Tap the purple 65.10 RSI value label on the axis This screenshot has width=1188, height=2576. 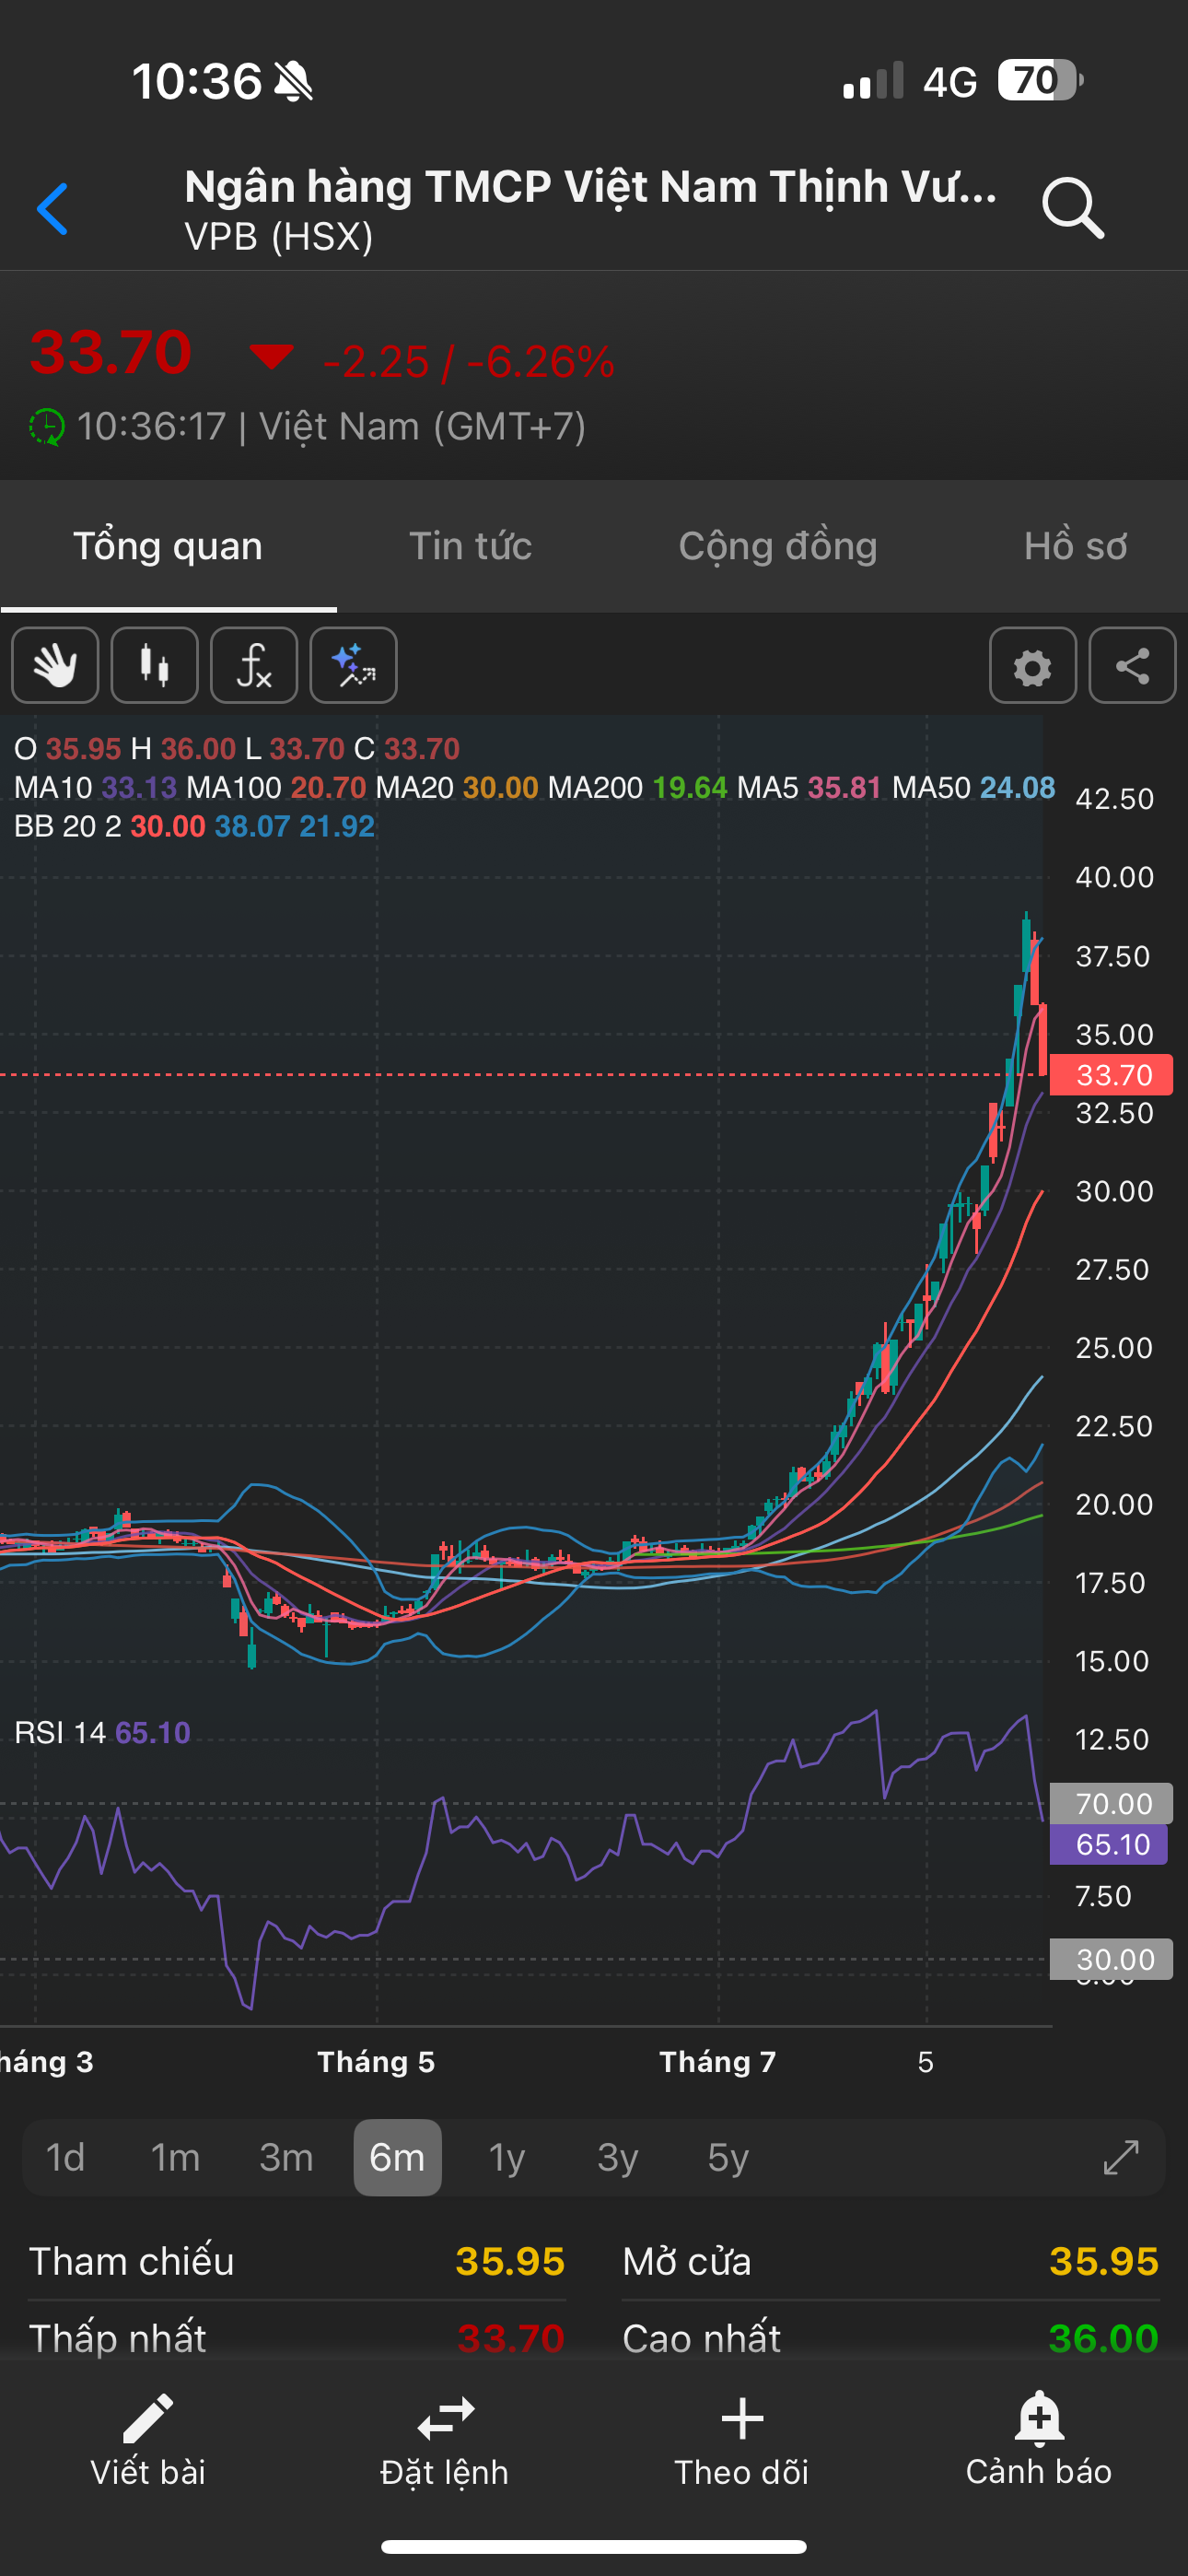(1109, 1844)
